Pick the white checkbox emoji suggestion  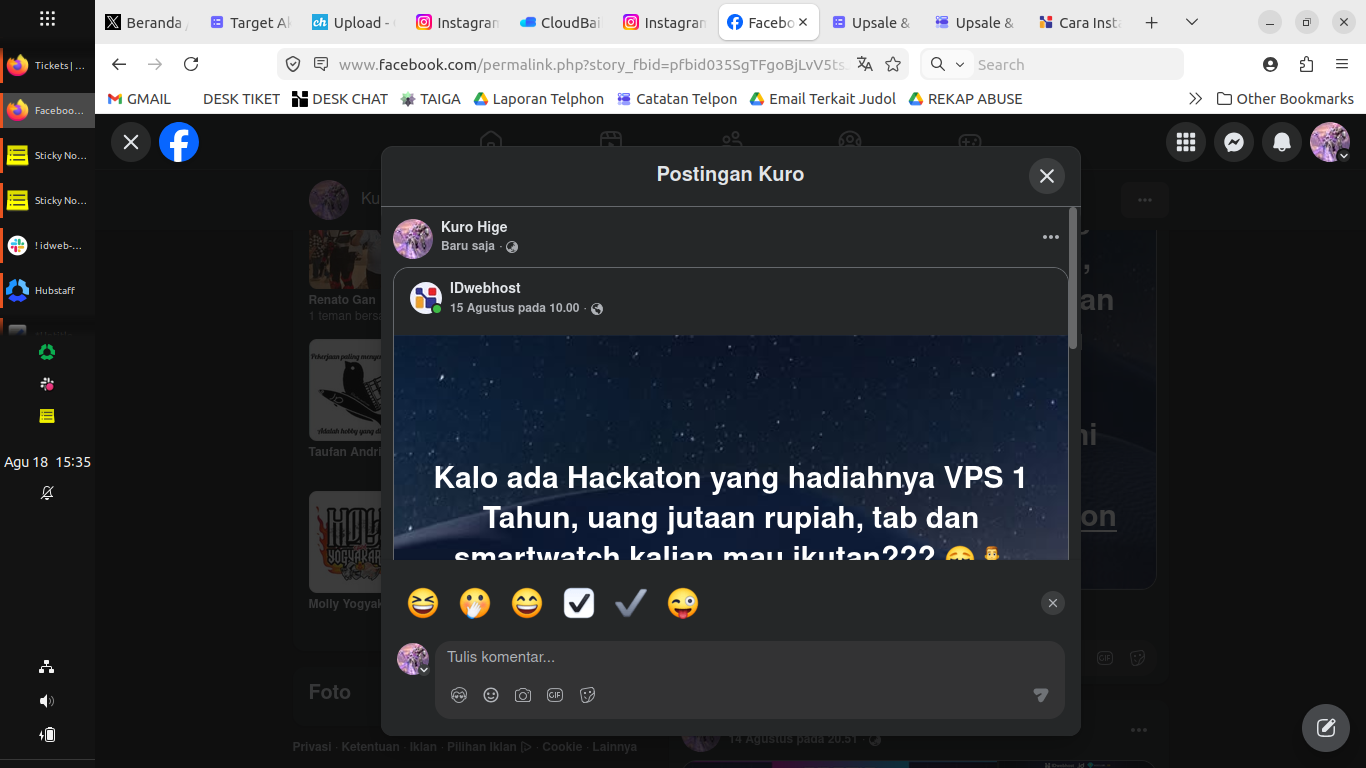pos(579,603)
